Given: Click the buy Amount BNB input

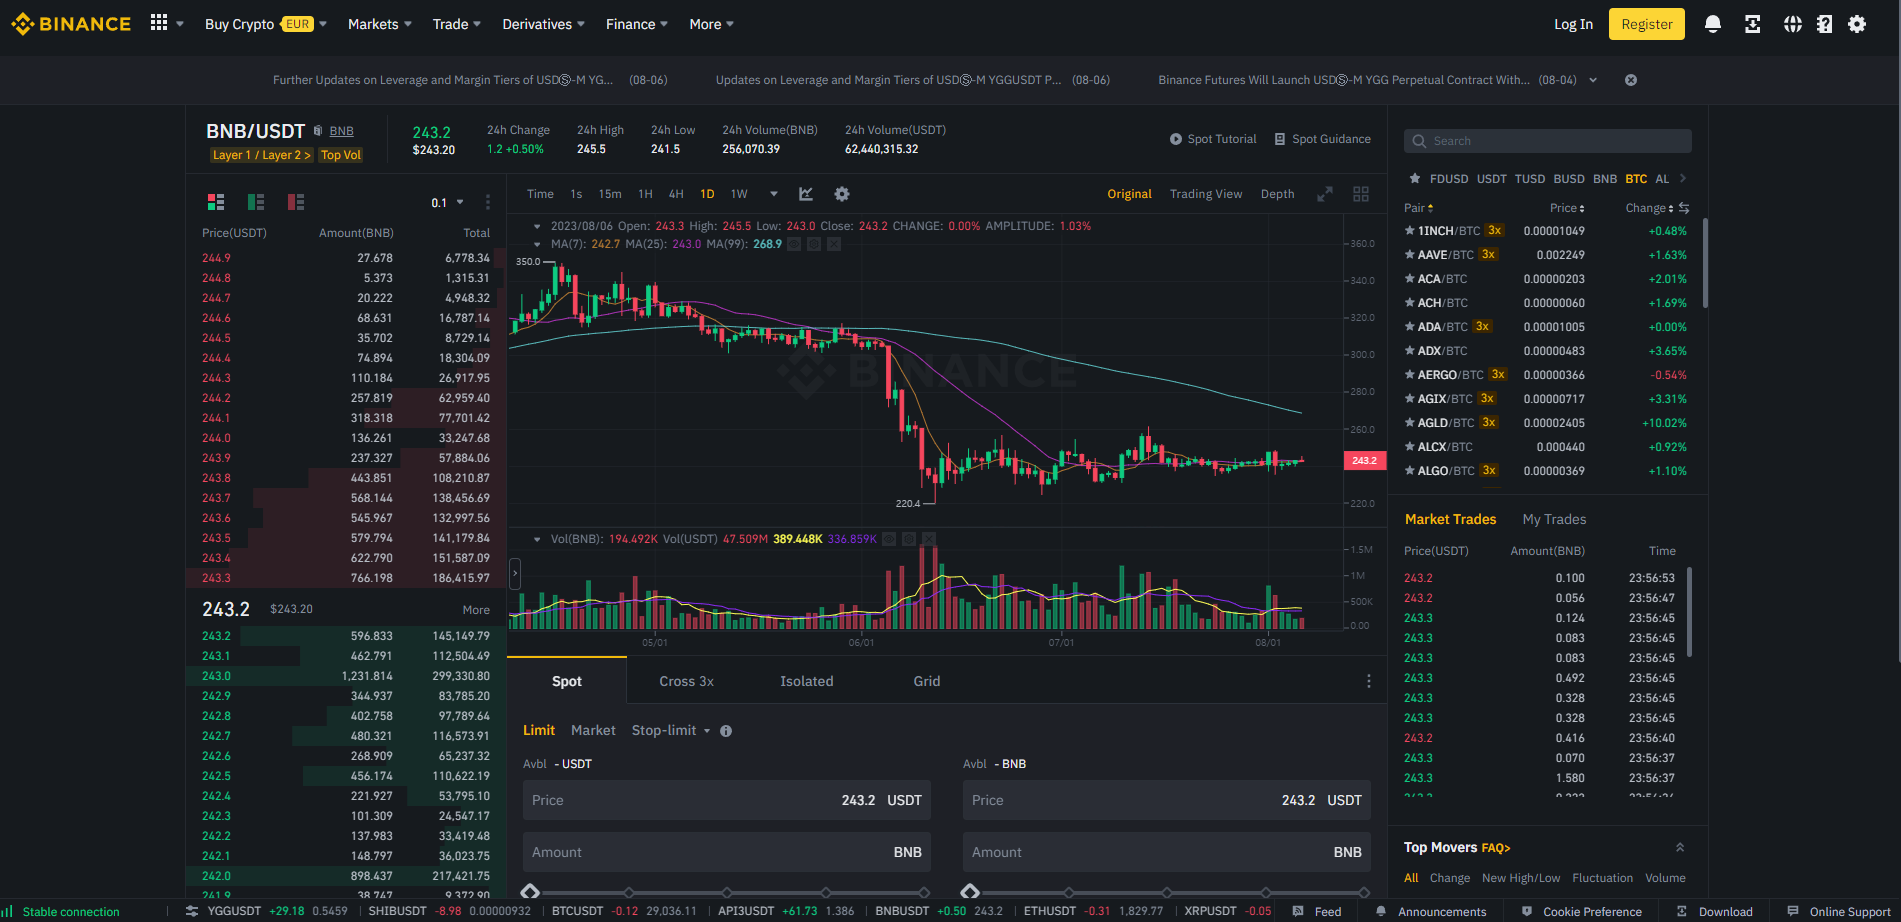Looking at the screenshot, I should (x=727, y=852).
